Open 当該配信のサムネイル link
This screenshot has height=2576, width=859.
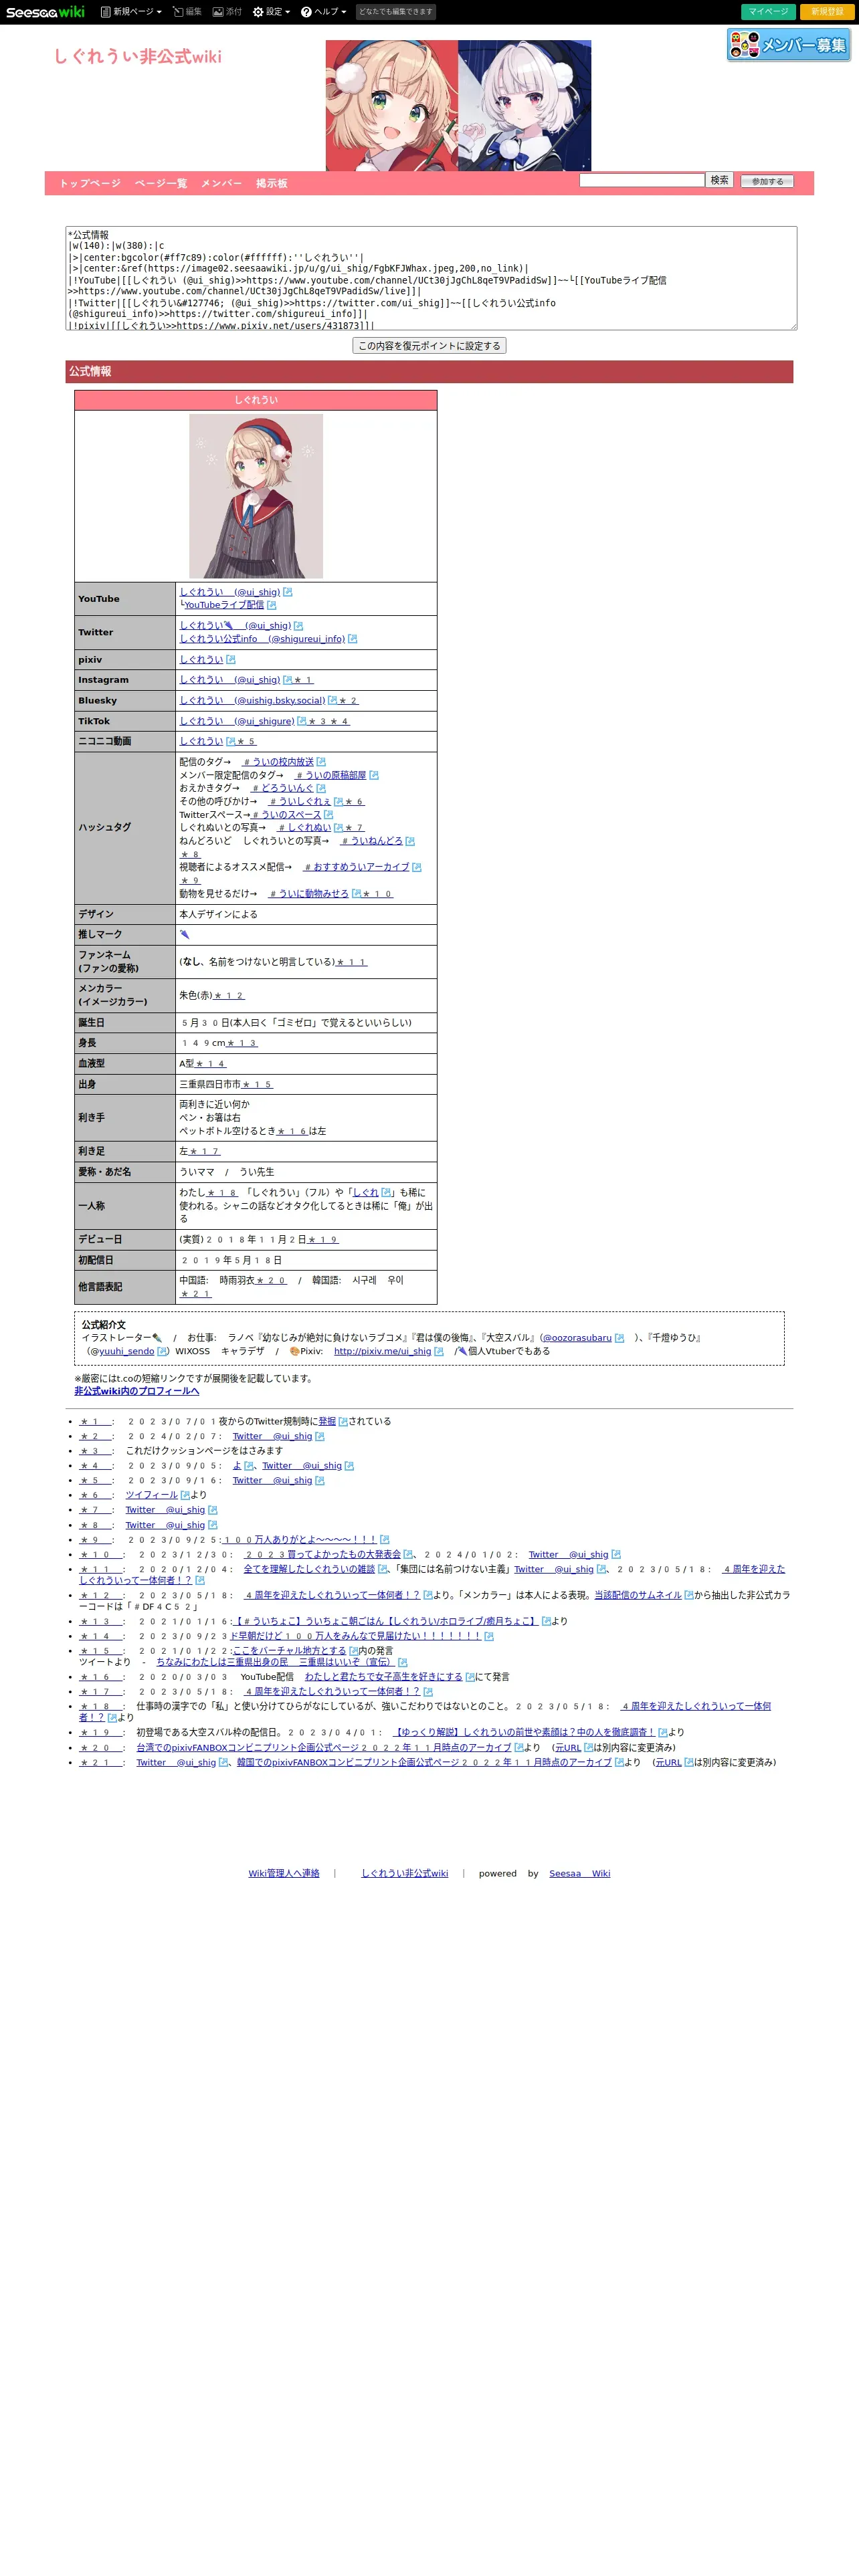coord(638,1595)
